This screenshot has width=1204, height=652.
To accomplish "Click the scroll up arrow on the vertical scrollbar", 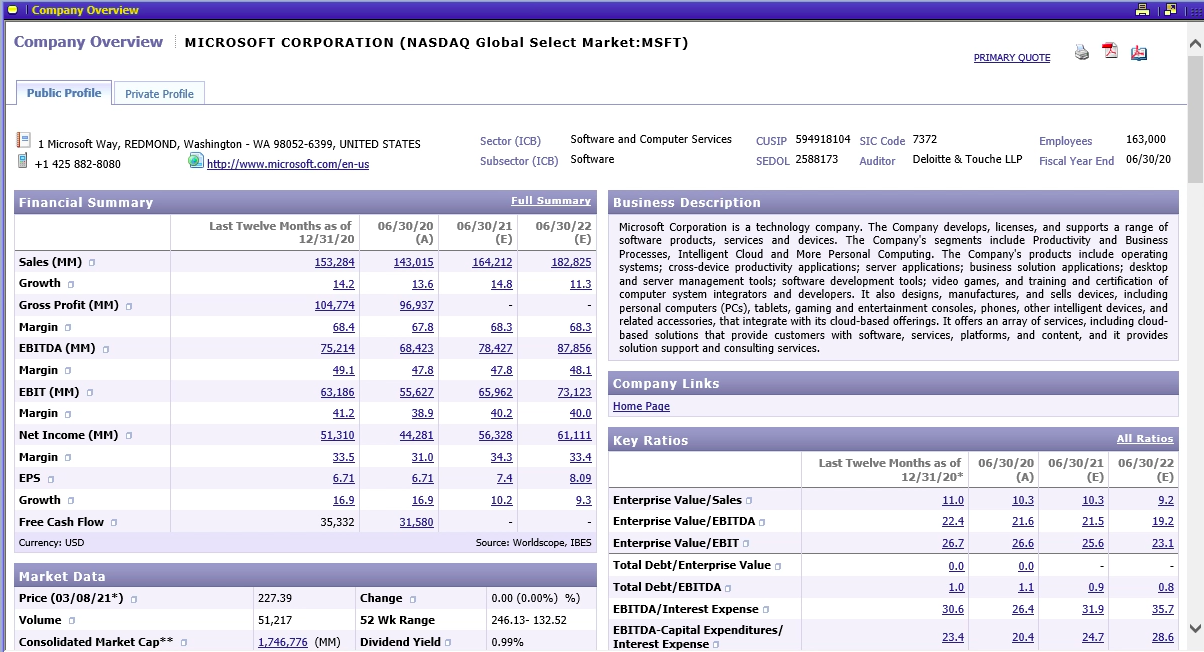I will 1195,45.
